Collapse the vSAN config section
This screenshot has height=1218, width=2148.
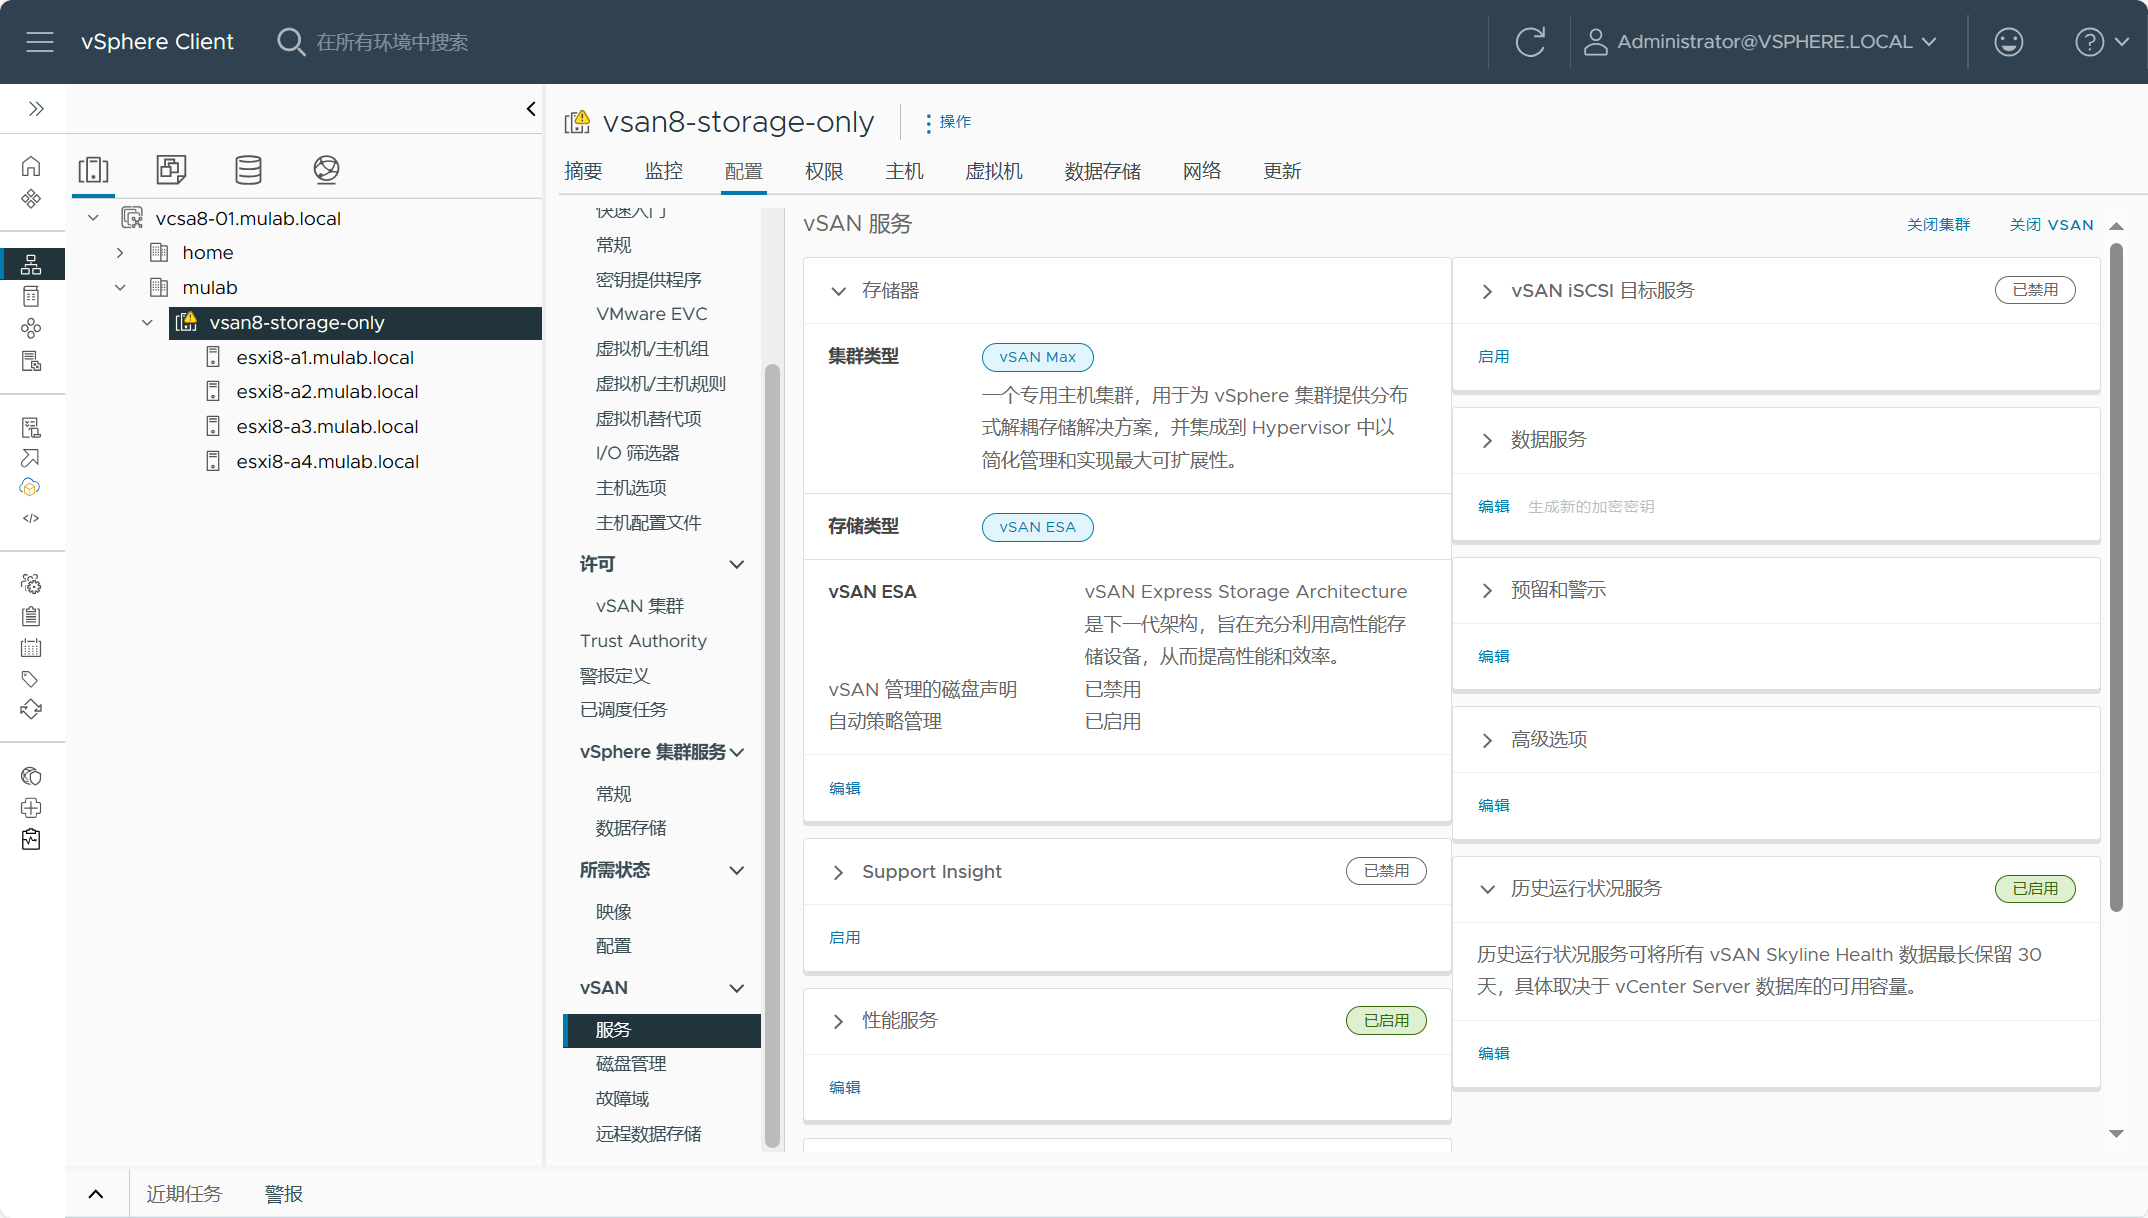pyautogui.click(x=737, y=989)
